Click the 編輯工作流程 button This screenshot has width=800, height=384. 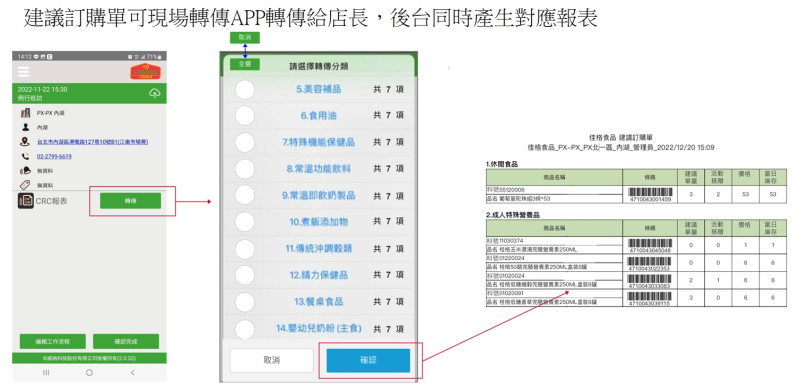tap(53, 341)
